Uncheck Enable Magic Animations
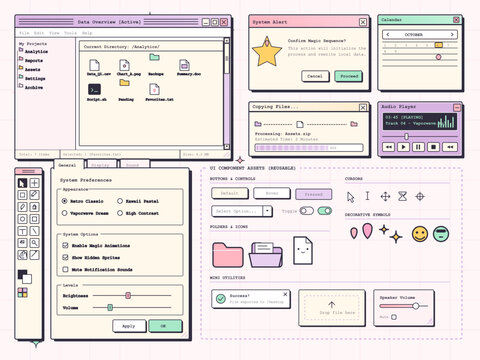 tap(65, 245)
